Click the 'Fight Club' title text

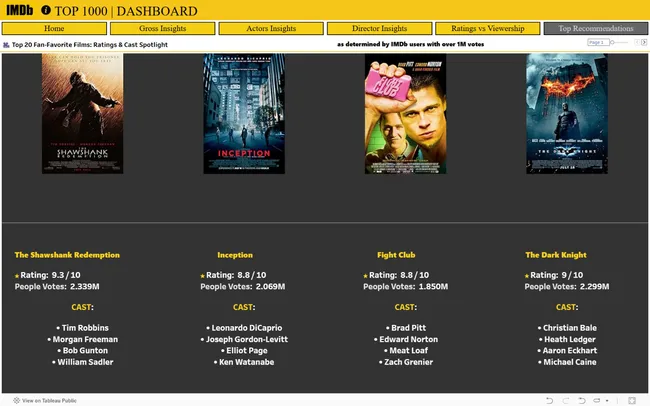tap(396, 255)
